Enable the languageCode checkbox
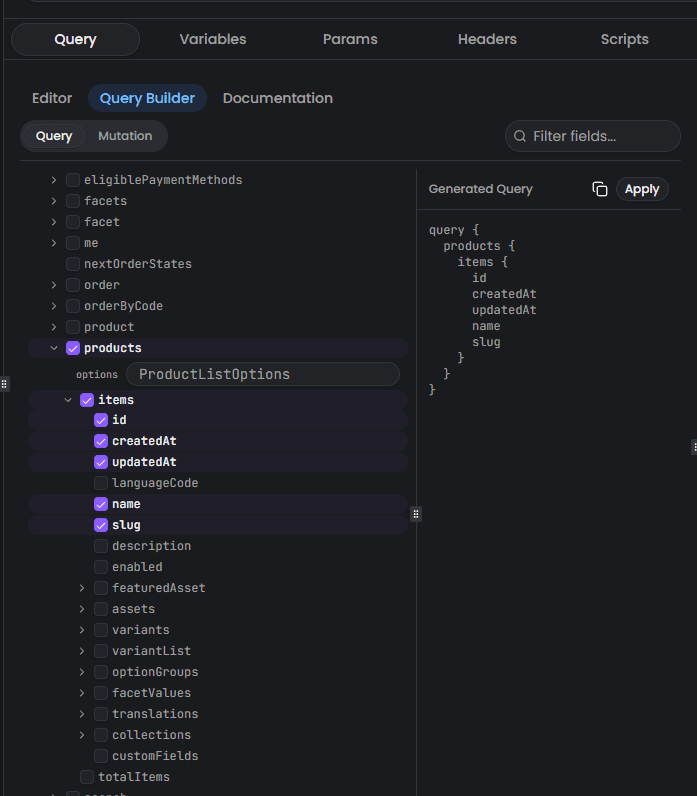This screenshot has height=796, width=697. [101, 483]
